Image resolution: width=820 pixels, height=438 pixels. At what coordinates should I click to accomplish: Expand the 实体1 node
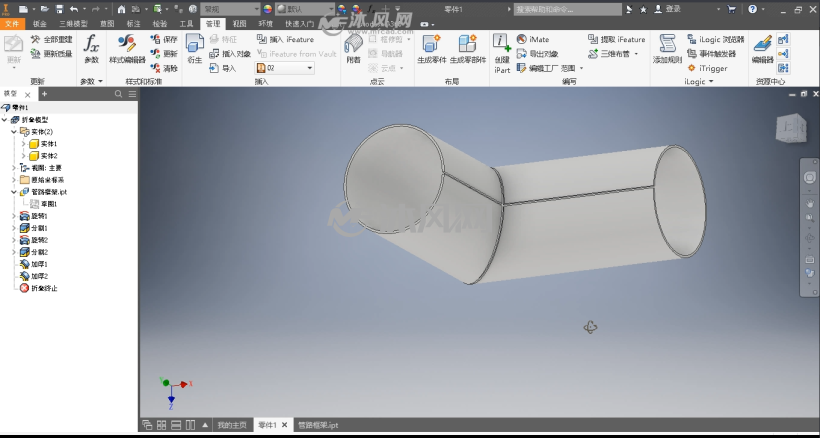(24, 144)
